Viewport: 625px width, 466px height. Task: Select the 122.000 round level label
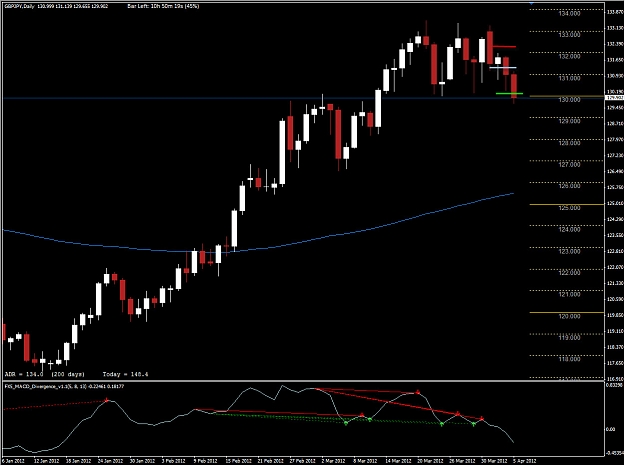(x=570, y=273)
